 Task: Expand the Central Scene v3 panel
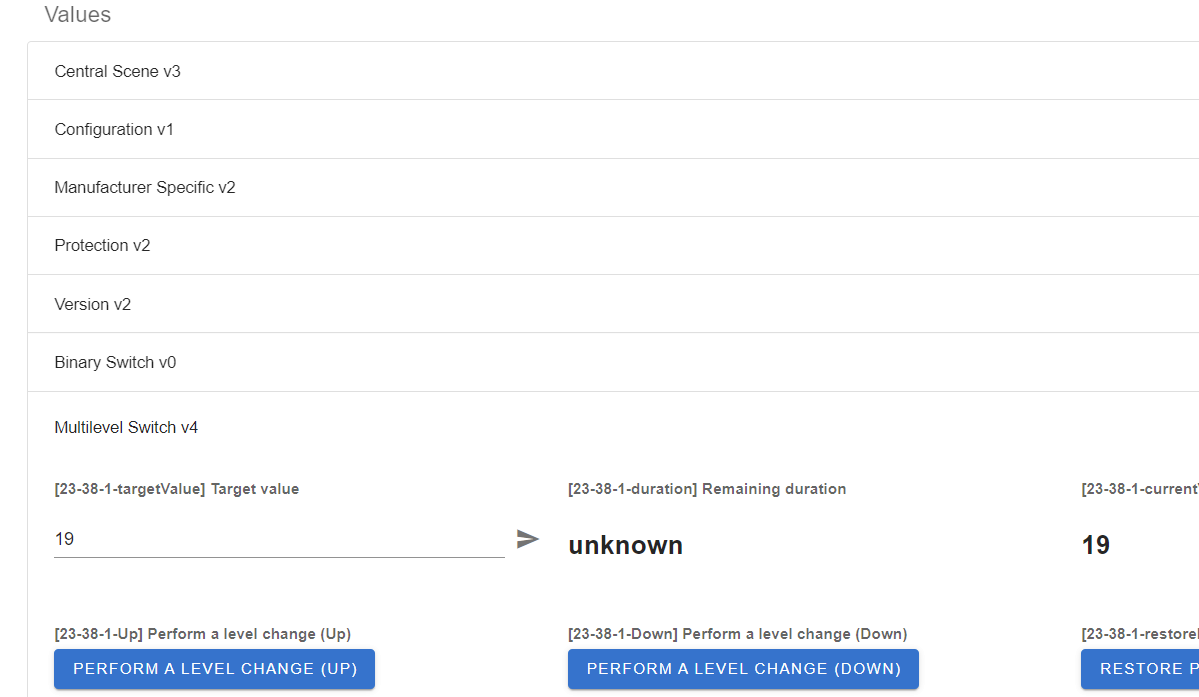tap(118, 72)
